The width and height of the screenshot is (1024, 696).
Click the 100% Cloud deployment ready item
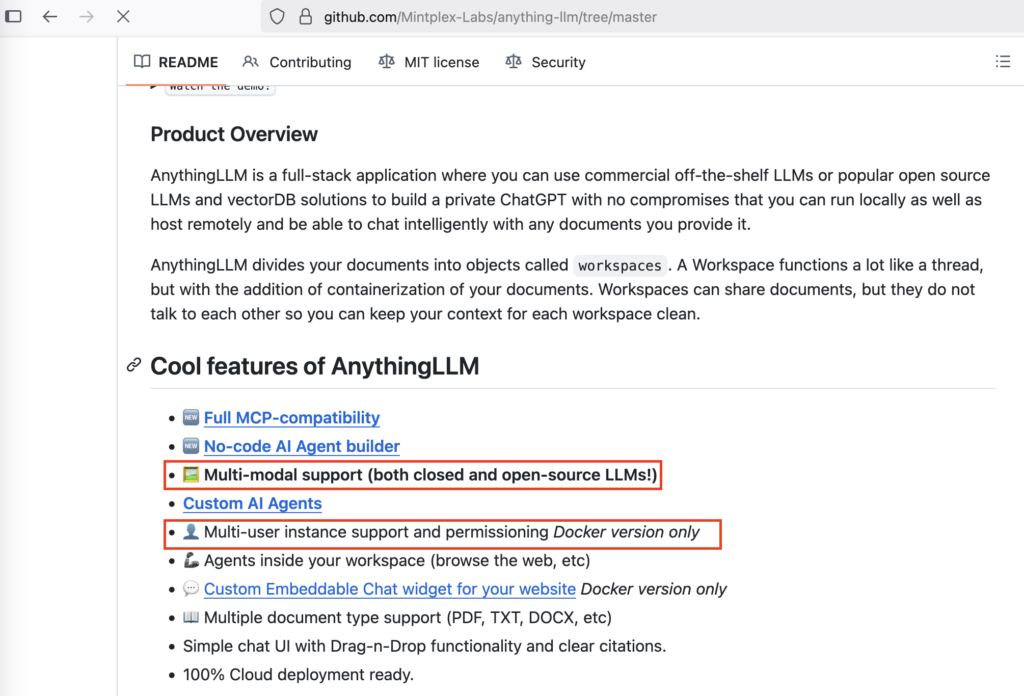pos(298,675)
